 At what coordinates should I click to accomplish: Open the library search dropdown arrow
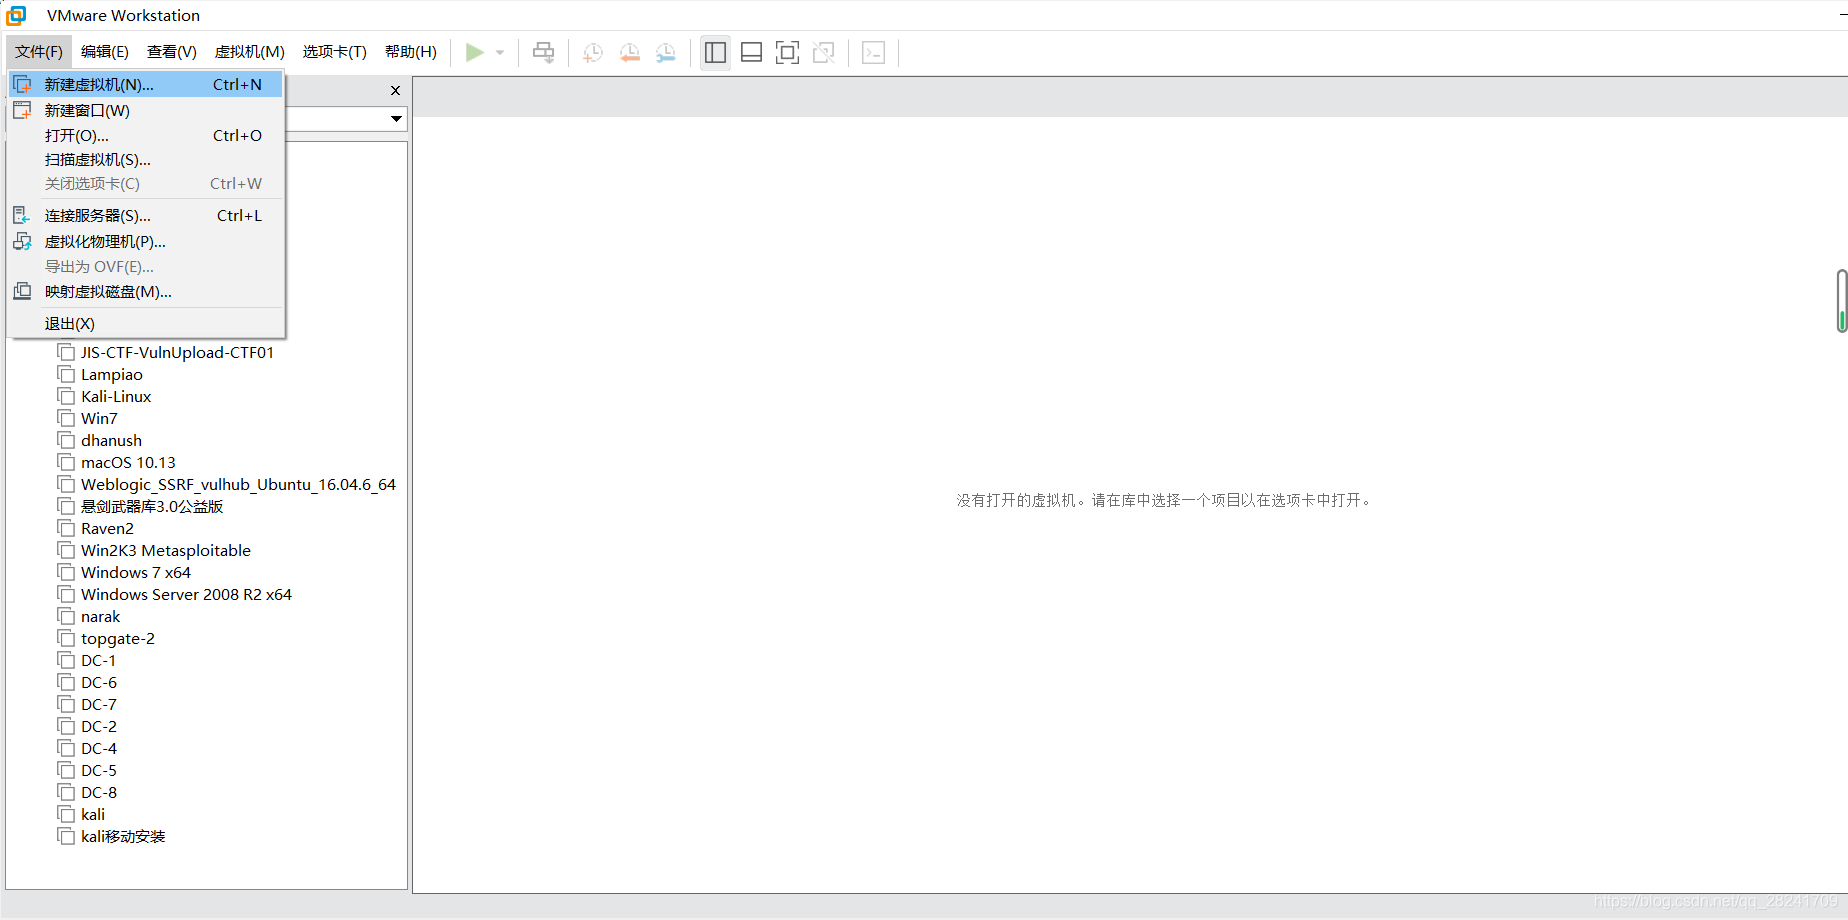(x=397, y=119)
